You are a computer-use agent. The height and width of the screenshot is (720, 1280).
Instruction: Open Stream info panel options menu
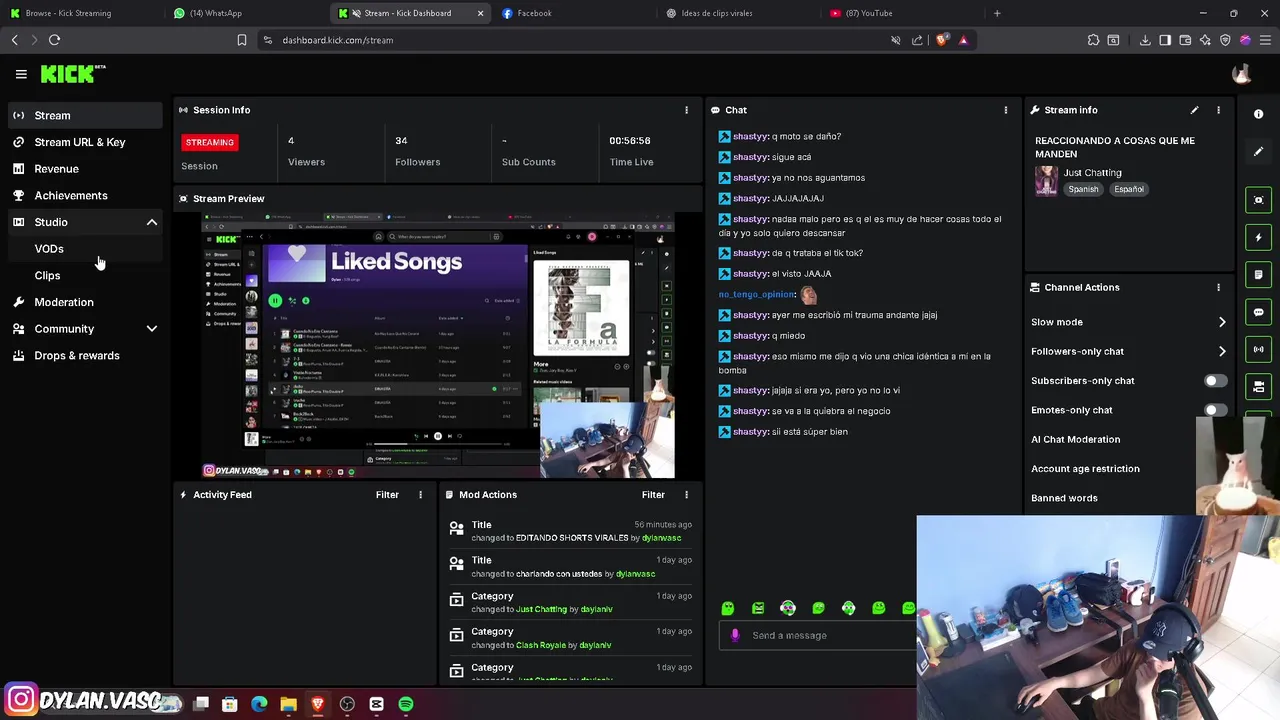[x=1218, y=110]
